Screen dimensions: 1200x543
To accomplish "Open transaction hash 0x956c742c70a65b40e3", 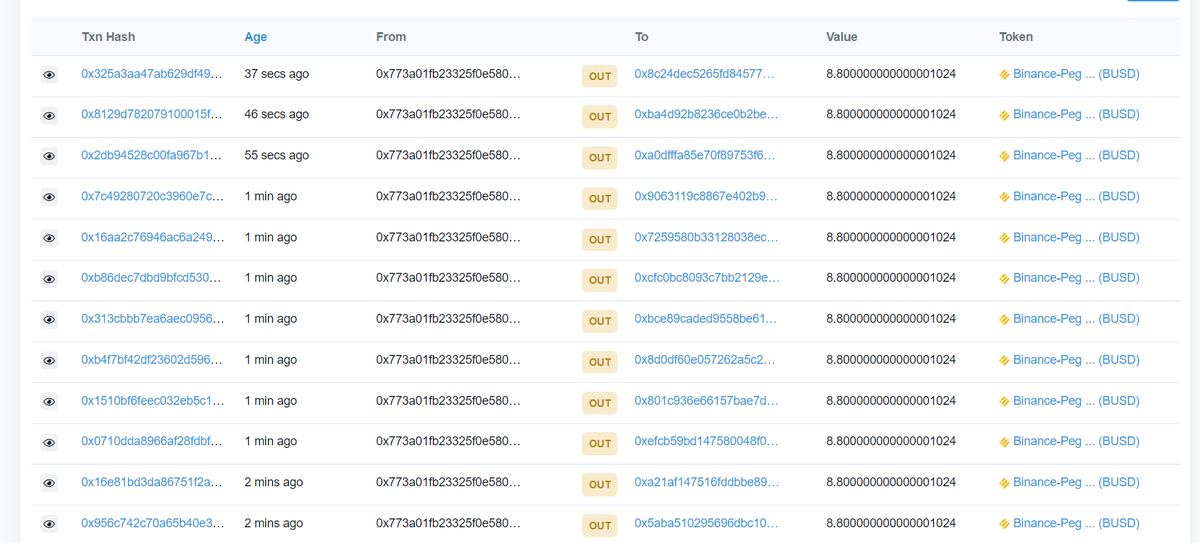I will [152, 523].
